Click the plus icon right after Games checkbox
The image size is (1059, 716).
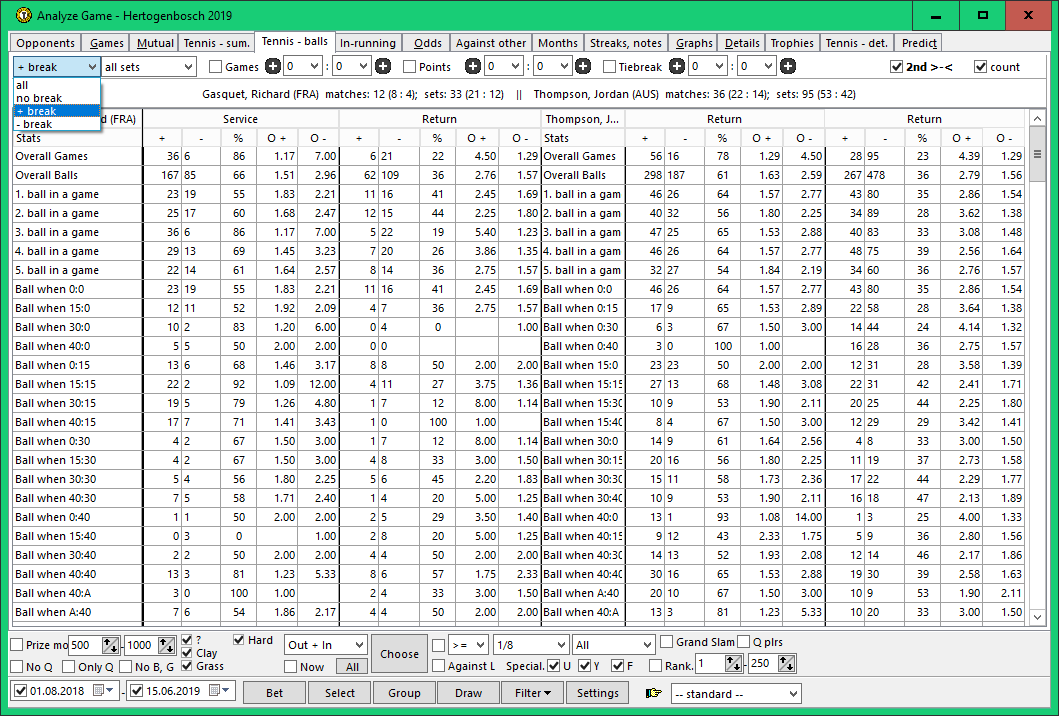(273, 67)
